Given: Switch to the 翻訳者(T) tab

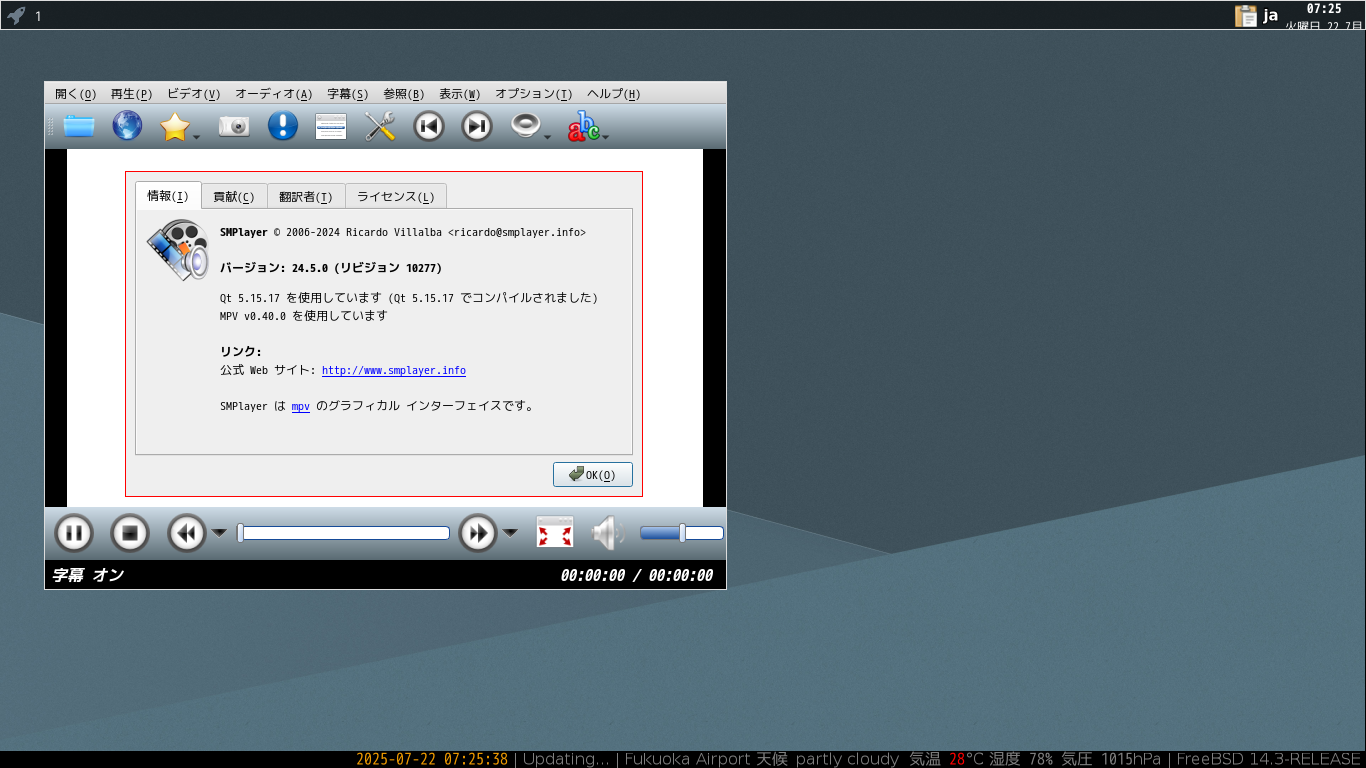Looking at the screenshot, I should coord(306,197).
